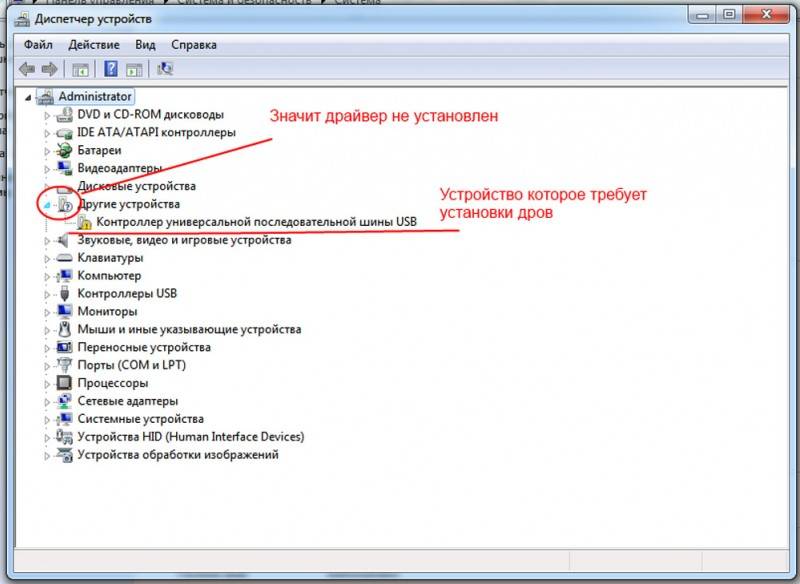Viewport: 800px width, 584px height.
Task: Click the IDE ATA/ATAPI контроллеры icon
Action: click(x=64, y=133)
